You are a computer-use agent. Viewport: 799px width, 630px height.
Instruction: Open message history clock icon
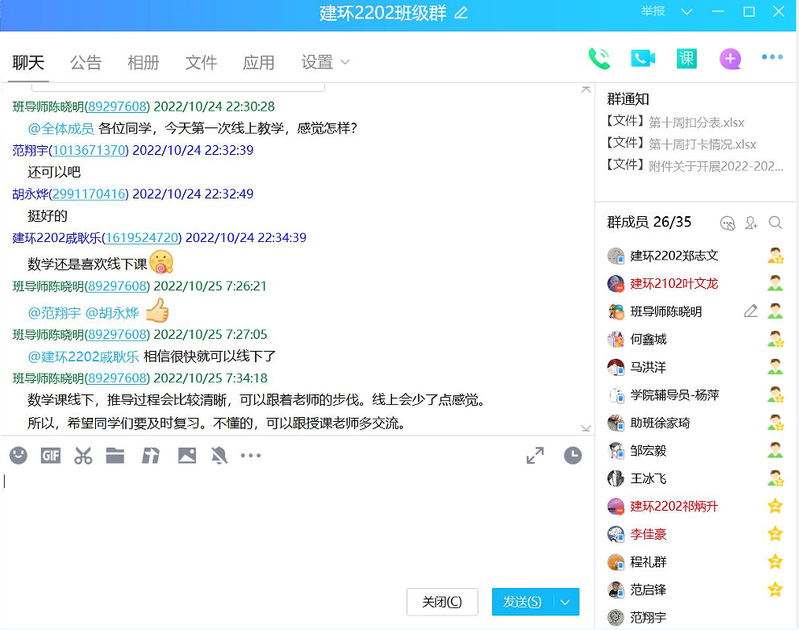[x=573, y=455]
